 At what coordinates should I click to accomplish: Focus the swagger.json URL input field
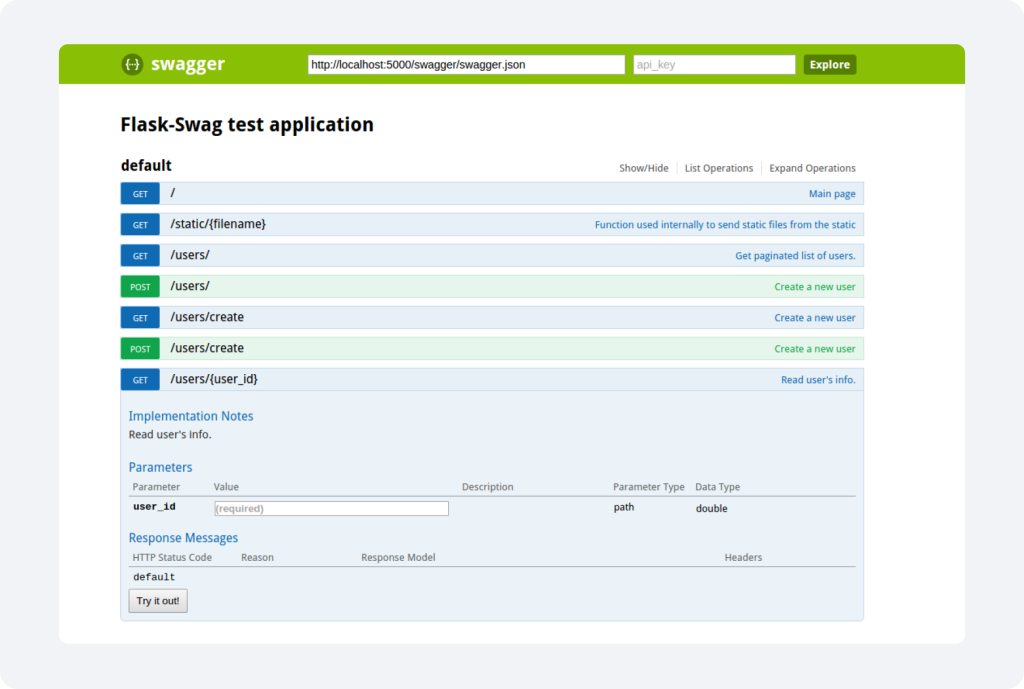click(x=466, y=65)
